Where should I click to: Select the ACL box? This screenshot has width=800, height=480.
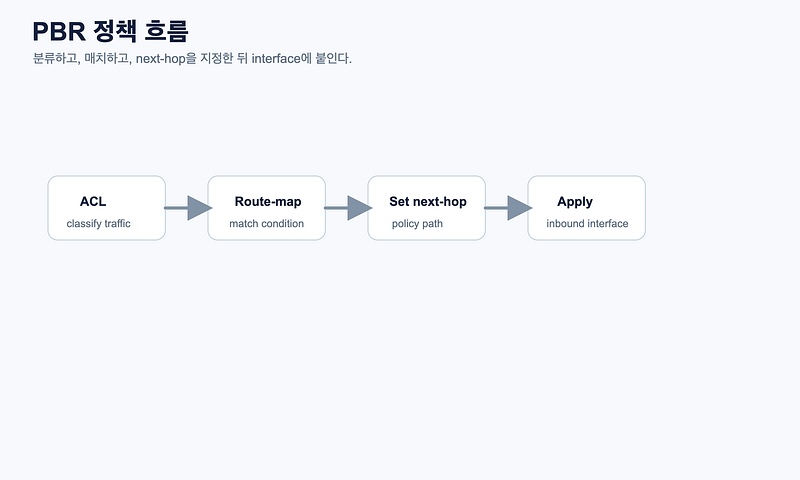tap(107, 208)
